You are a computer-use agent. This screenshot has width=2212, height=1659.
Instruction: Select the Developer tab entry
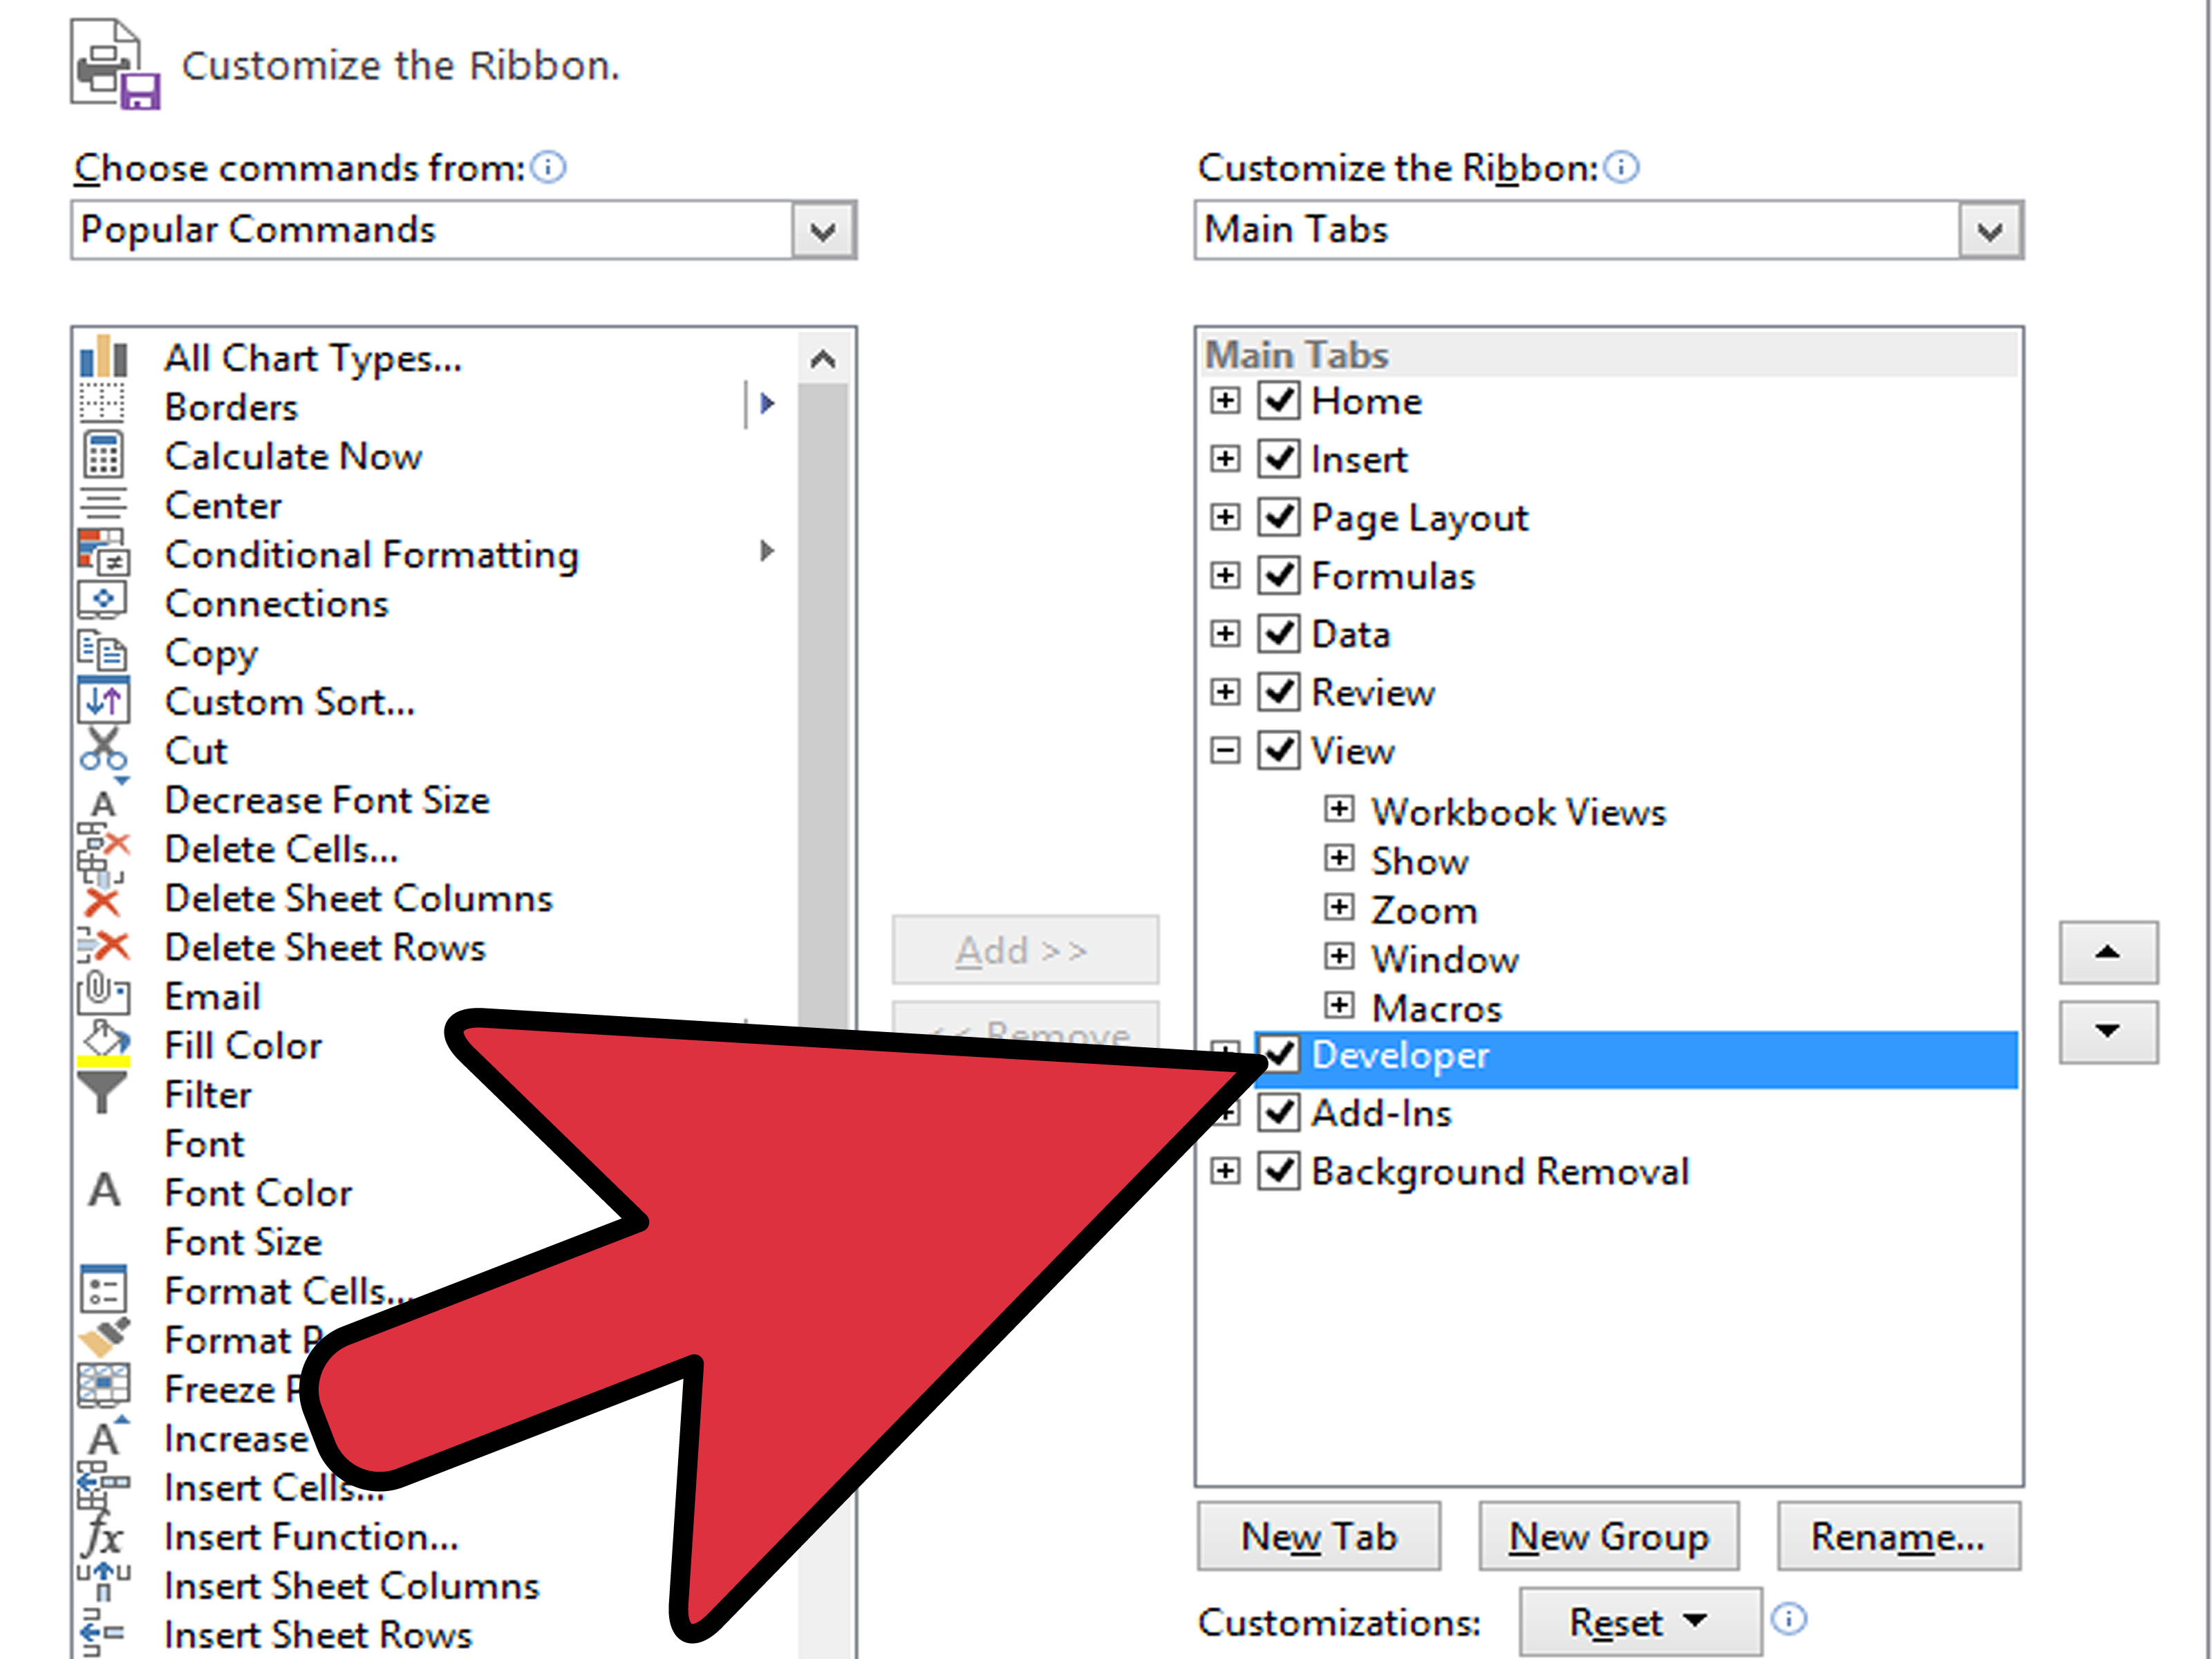[x=1400, y=1056]
